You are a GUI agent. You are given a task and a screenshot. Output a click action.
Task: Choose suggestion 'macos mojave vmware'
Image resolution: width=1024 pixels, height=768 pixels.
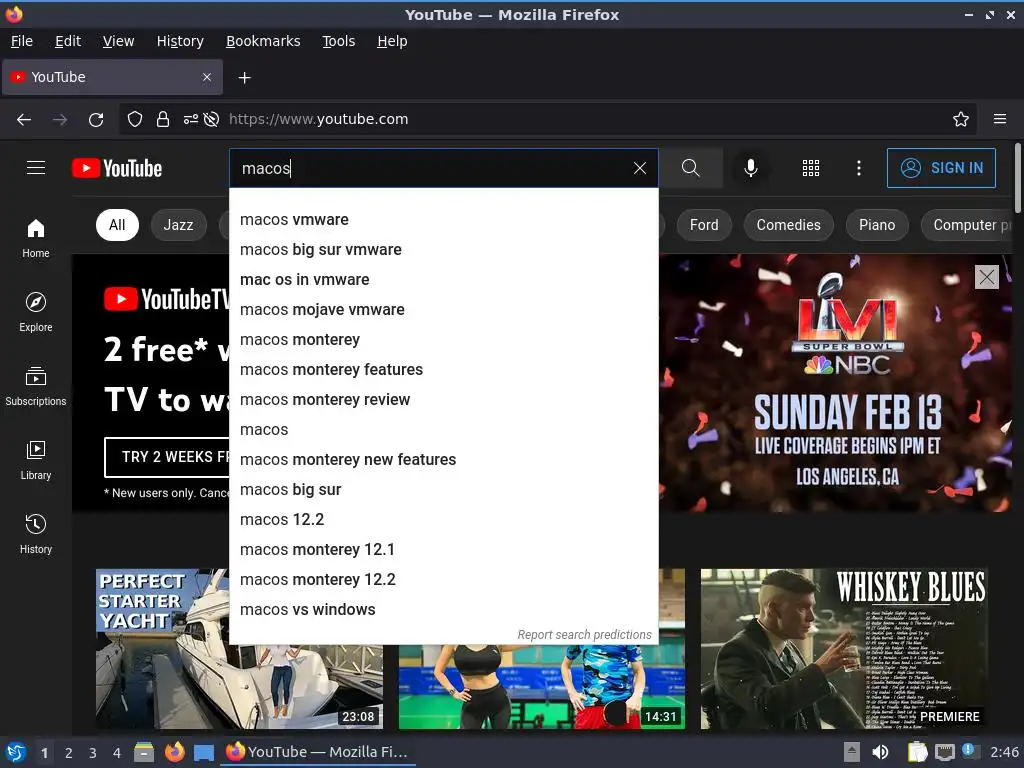point(443,310)
